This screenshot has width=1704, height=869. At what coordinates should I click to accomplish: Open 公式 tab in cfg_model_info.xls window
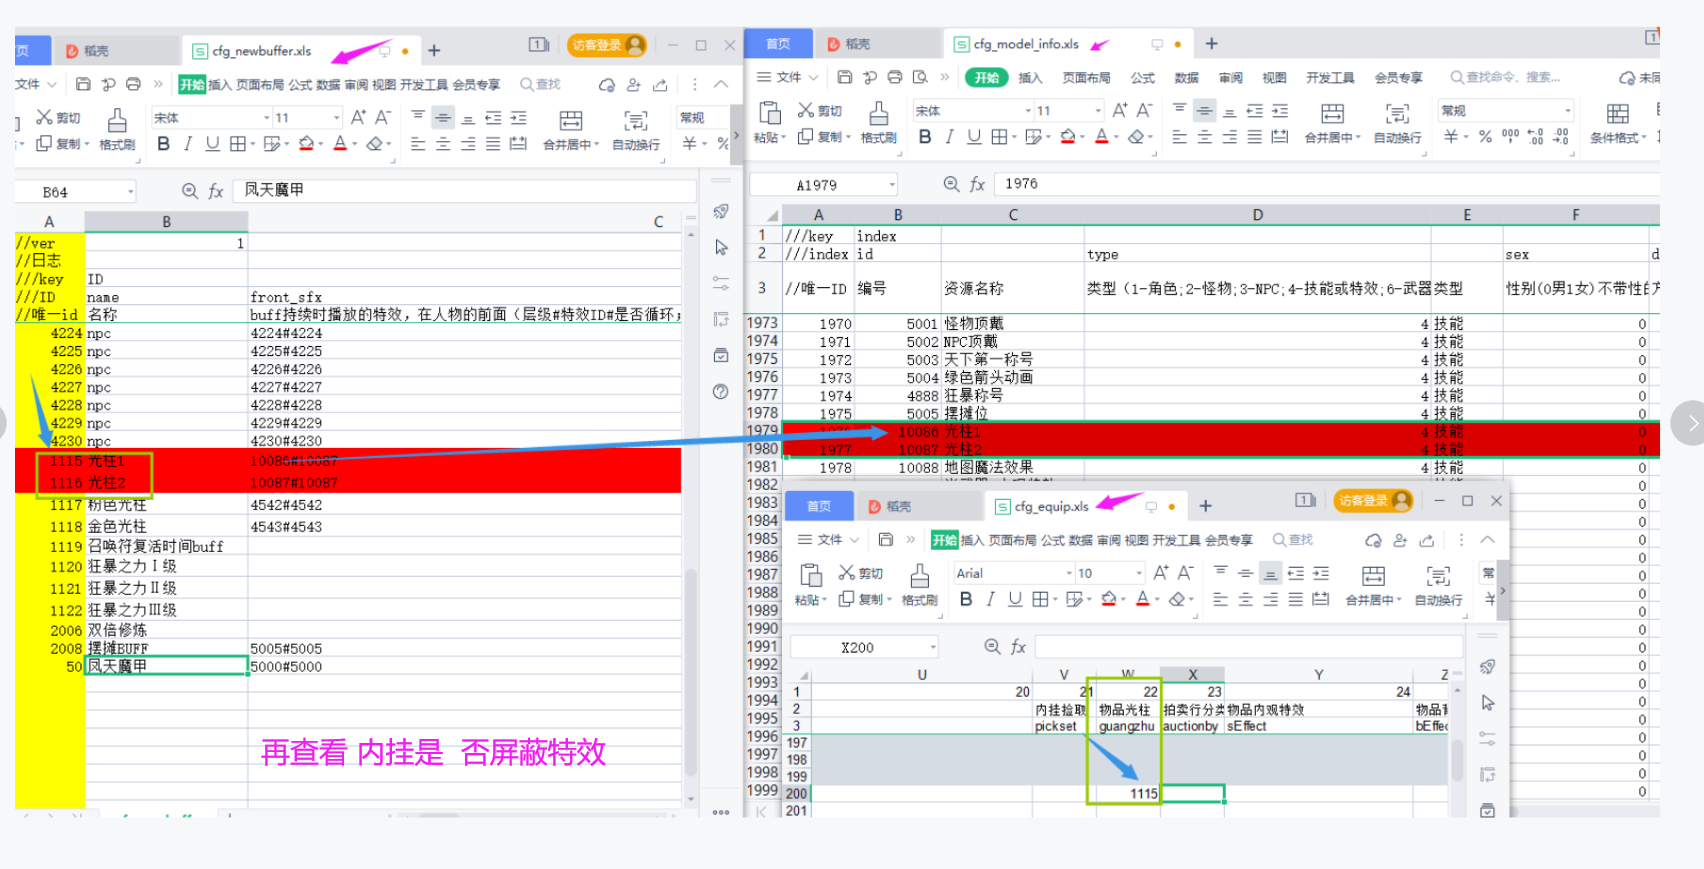[1142, 78]
